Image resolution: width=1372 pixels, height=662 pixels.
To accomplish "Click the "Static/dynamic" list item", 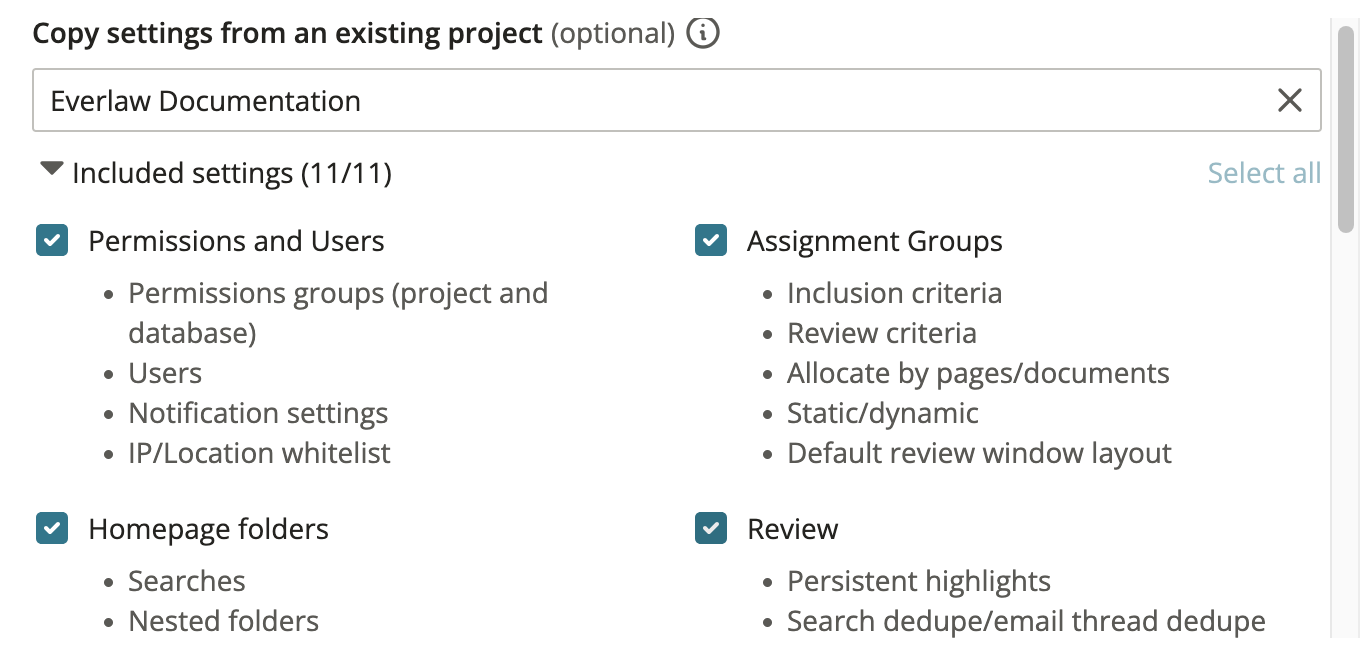I will pos(882,413).
